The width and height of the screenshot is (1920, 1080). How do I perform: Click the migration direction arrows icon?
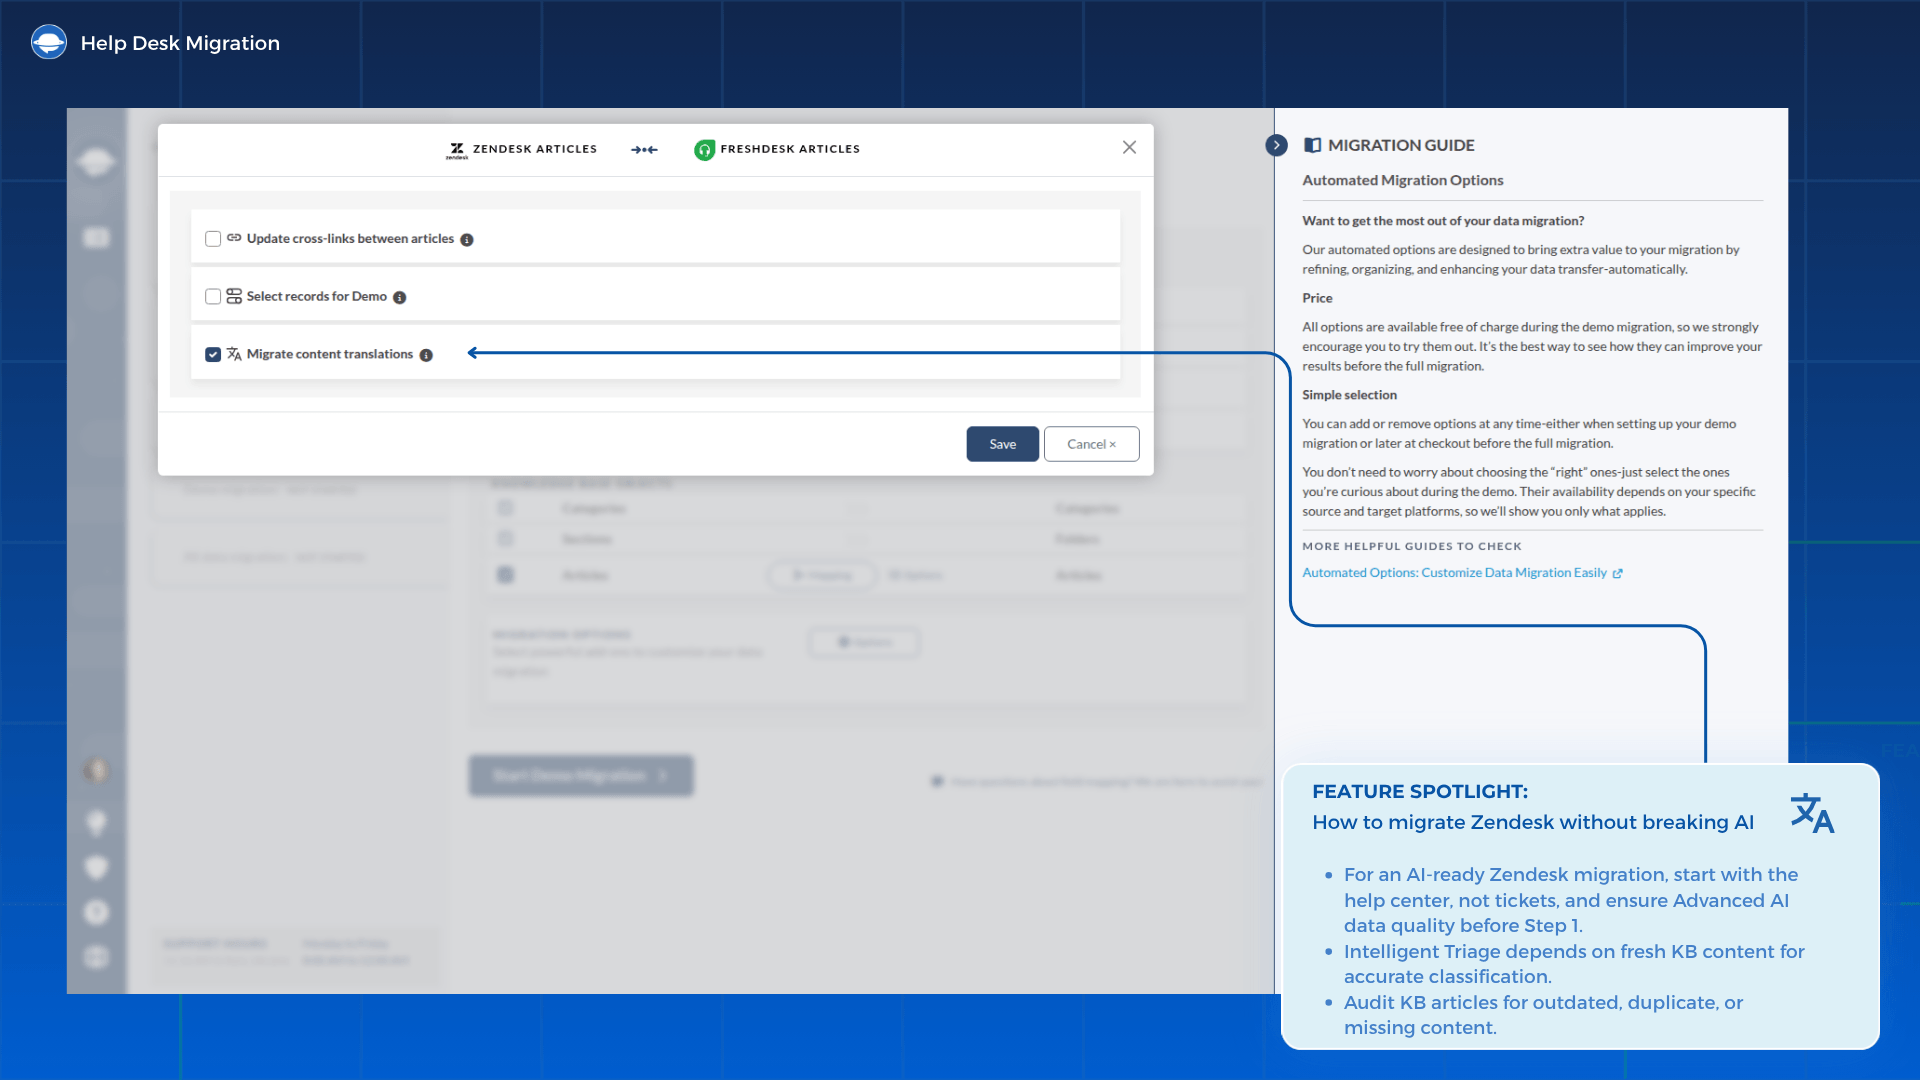(x=644, y=149)
